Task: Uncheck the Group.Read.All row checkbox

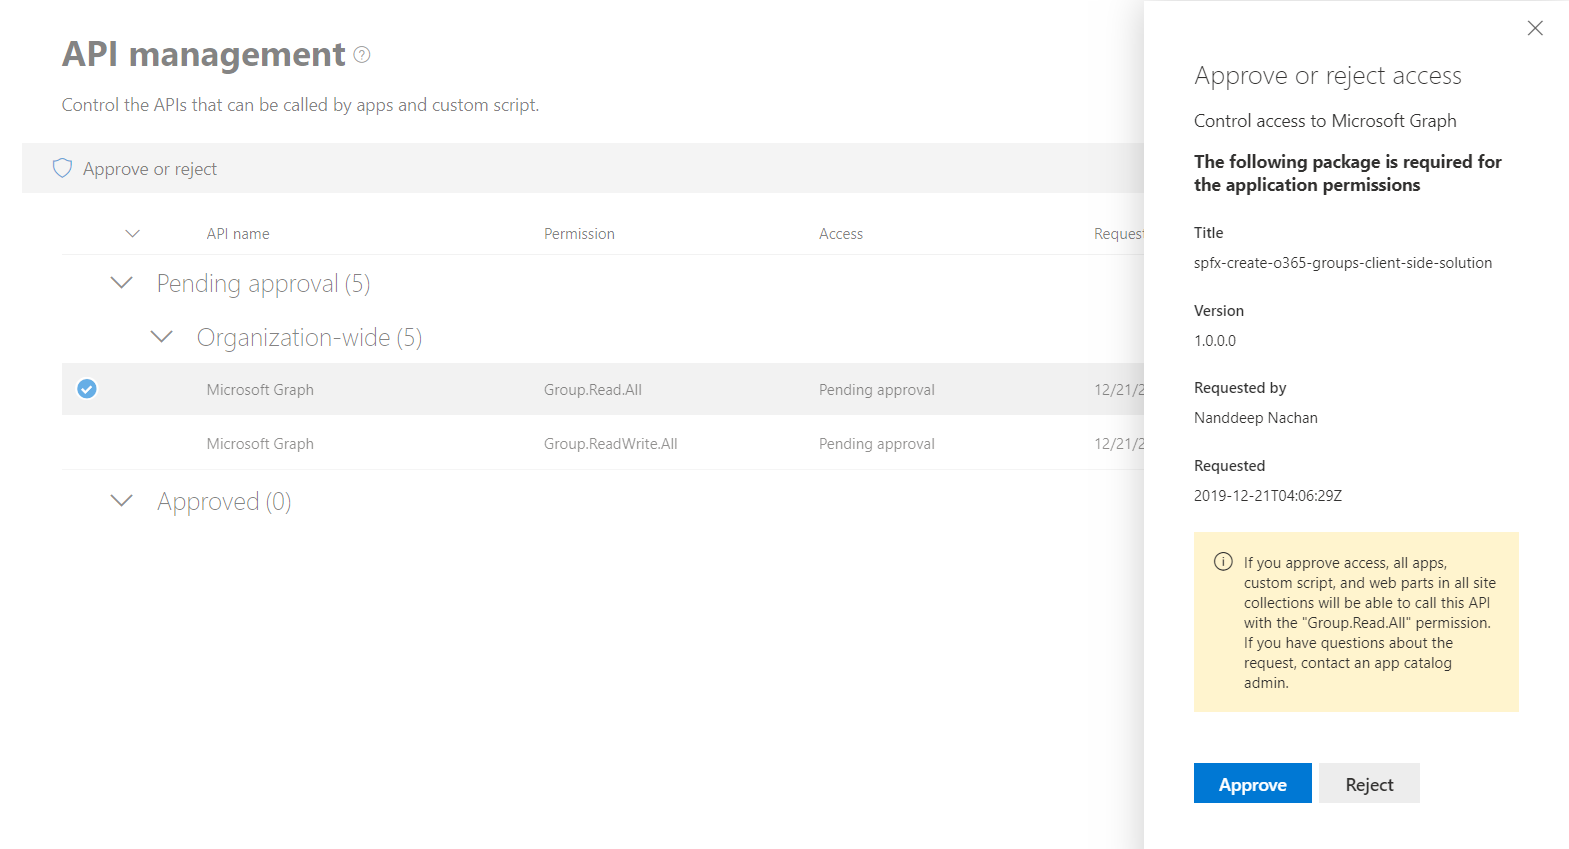Action: pos(87,389)
